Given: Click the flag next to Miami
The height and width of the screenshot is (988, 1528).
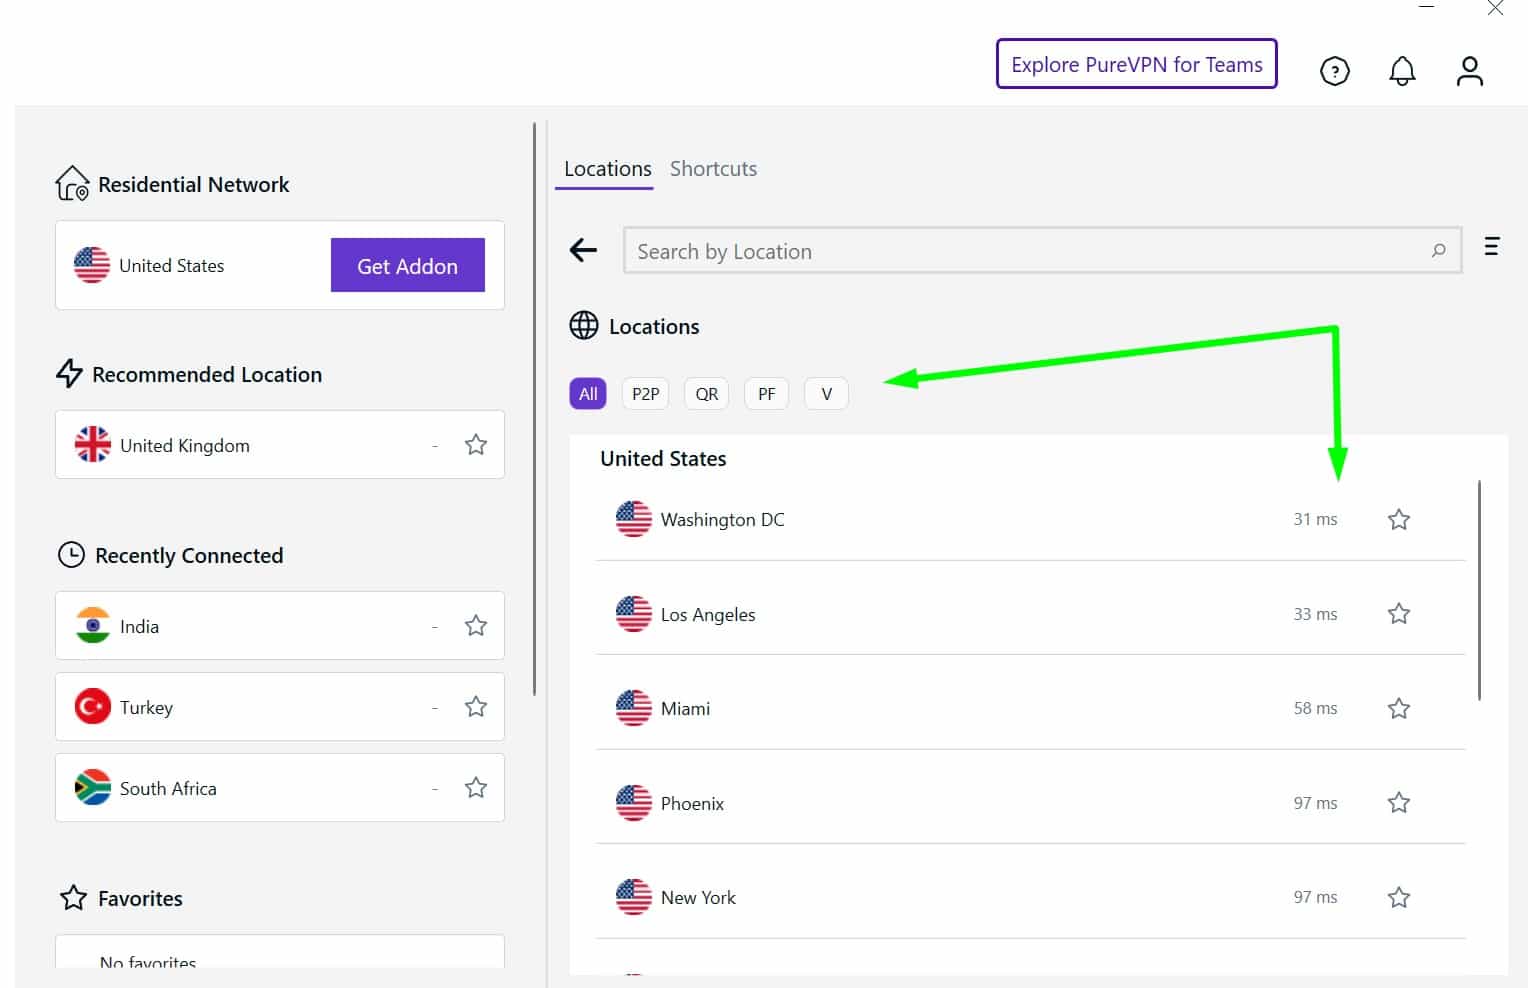Looking at the screenshot, I should coord(634,708).
